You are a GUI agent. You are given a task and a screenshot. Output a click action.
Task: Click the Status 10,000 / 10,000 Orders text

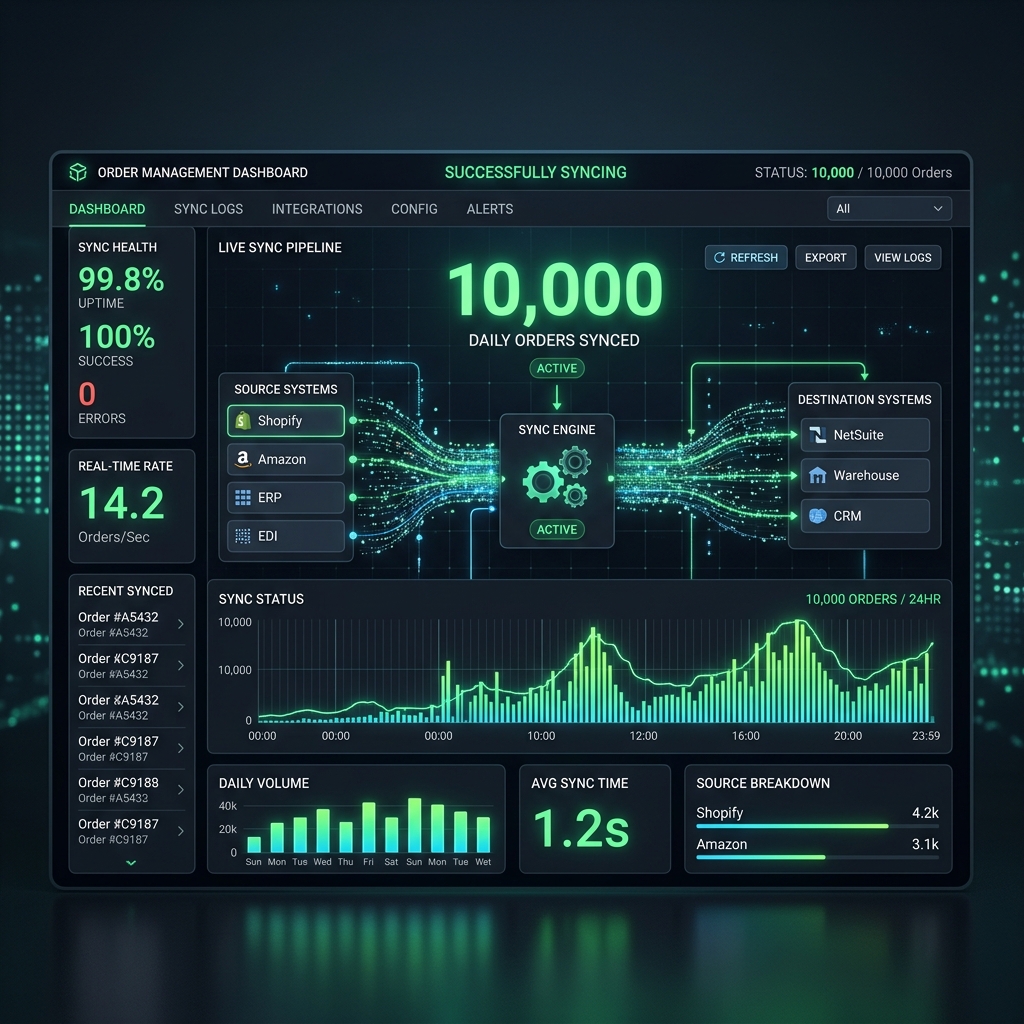[853, 172]
